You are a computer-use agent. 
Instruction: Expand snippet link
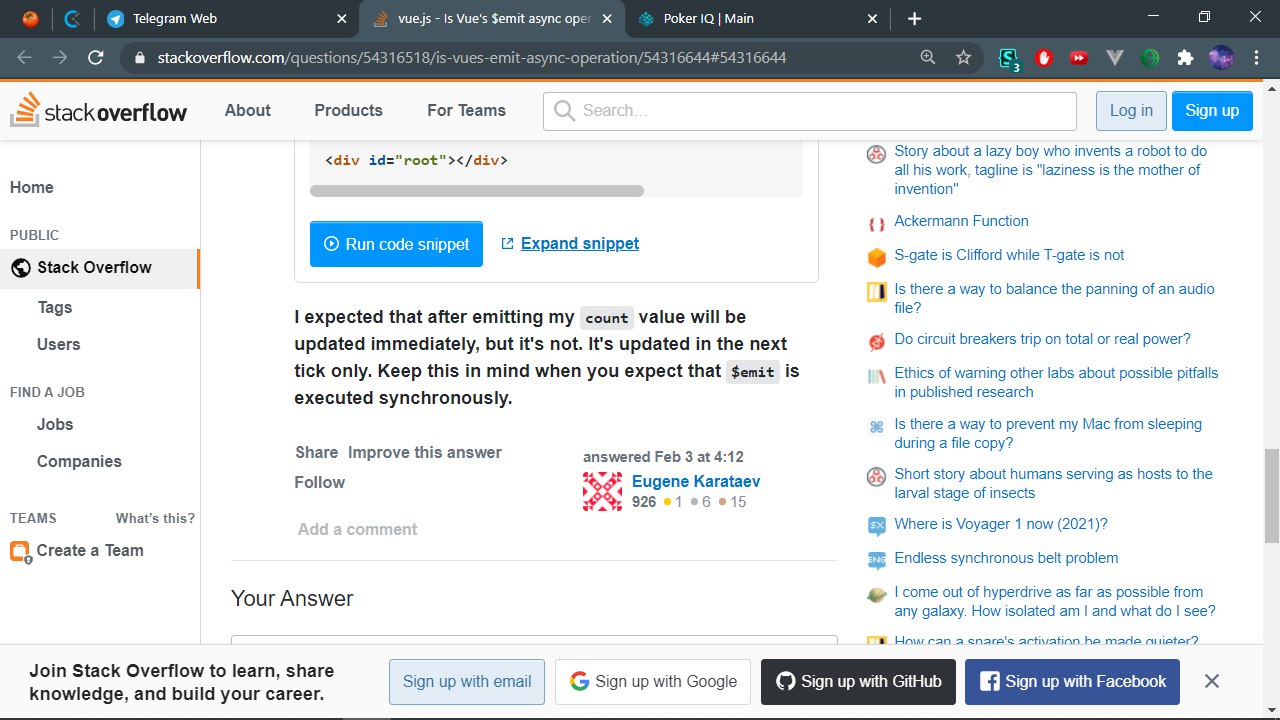(x=570, y=243)
